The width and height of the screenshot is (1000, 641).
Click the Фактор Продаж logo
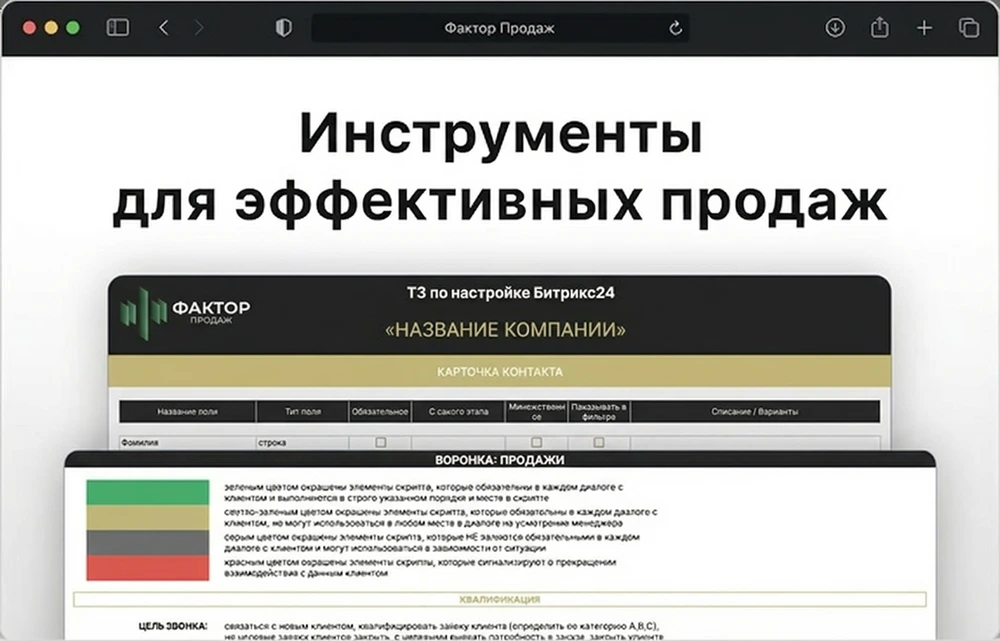pyautogui.click(x=184, y=311)
